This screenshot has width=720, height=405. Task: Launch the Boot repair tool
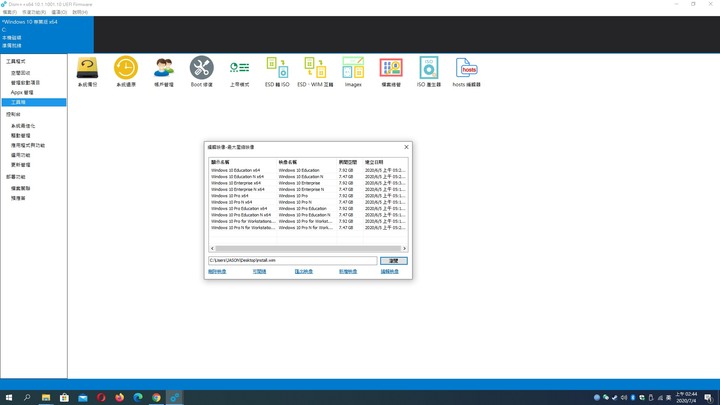[202, 72]
